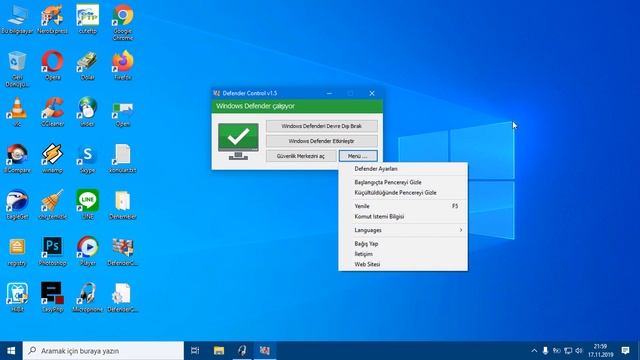Open the notification action center
This screenshot has height=360, width=640.
click(x=625, y=351)
